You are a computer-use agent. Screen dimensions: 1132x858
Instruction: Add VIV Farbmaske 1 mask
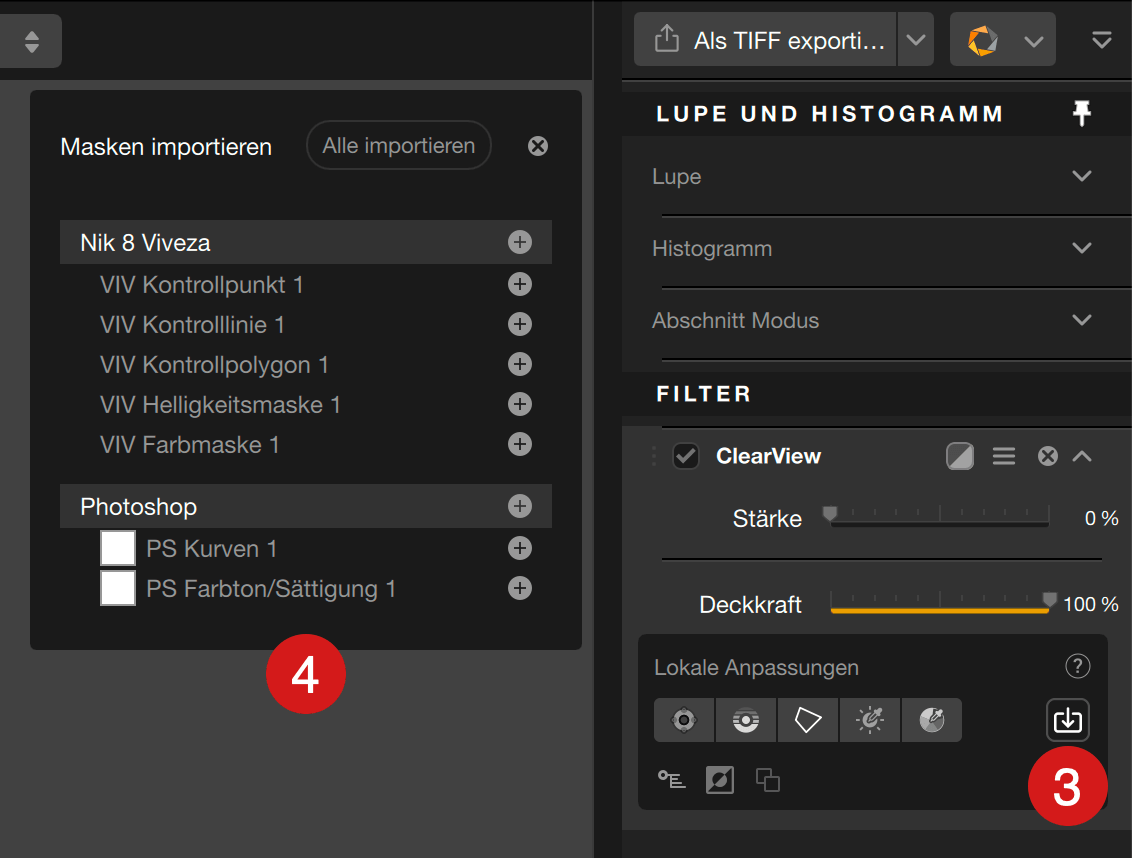520,444
